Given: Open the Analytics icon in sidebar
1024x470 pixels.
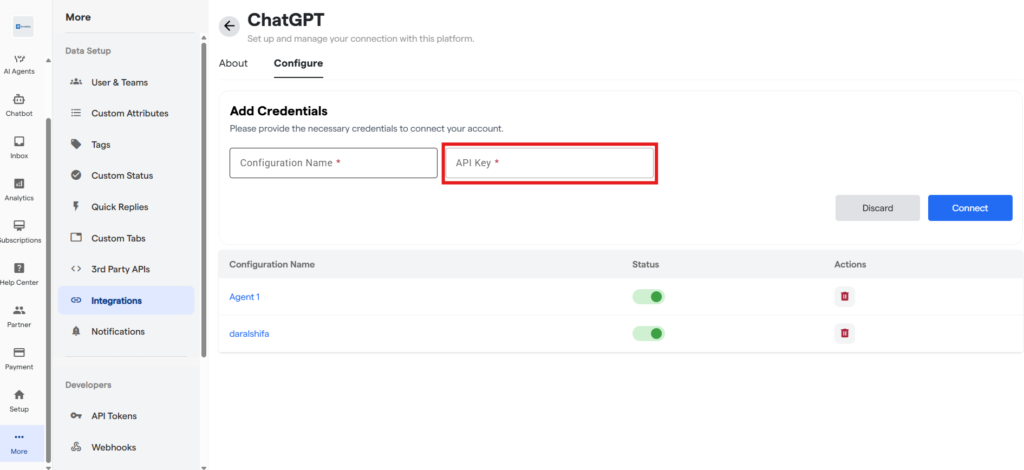Looking at the screenshot, I should (19, 184).
